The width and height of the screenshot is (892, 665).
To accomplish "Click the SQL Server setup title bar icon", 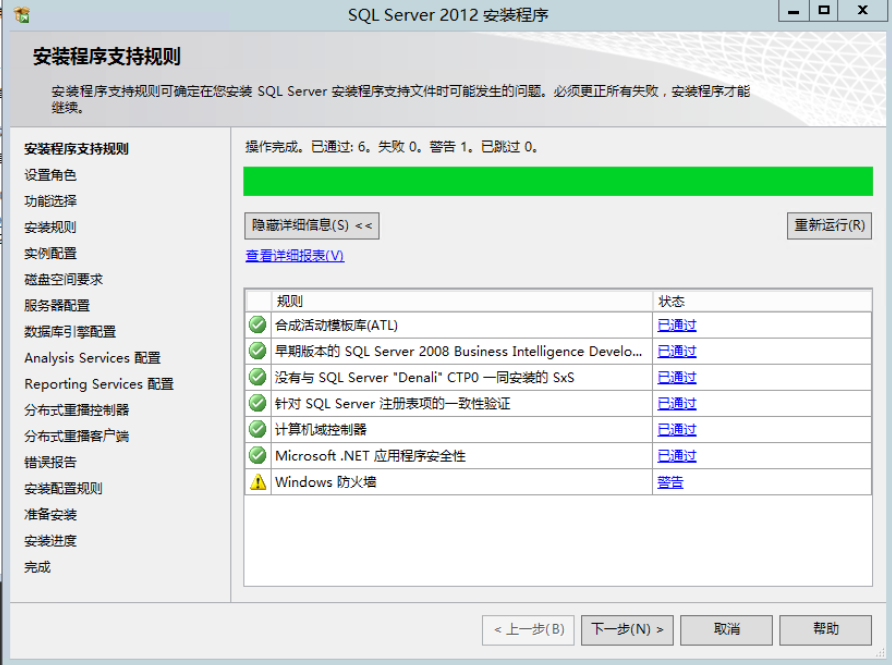I will pyautogui.click(x=22, y=15).
